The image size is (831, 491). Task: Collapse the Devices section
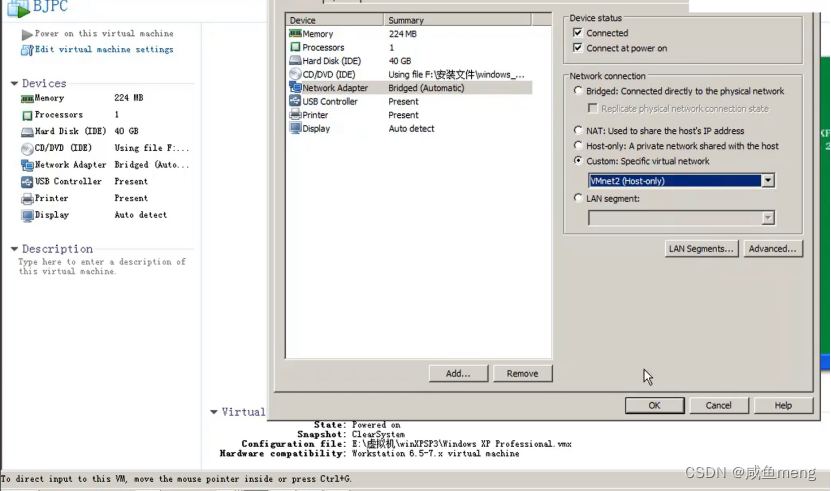pos(14,83)
